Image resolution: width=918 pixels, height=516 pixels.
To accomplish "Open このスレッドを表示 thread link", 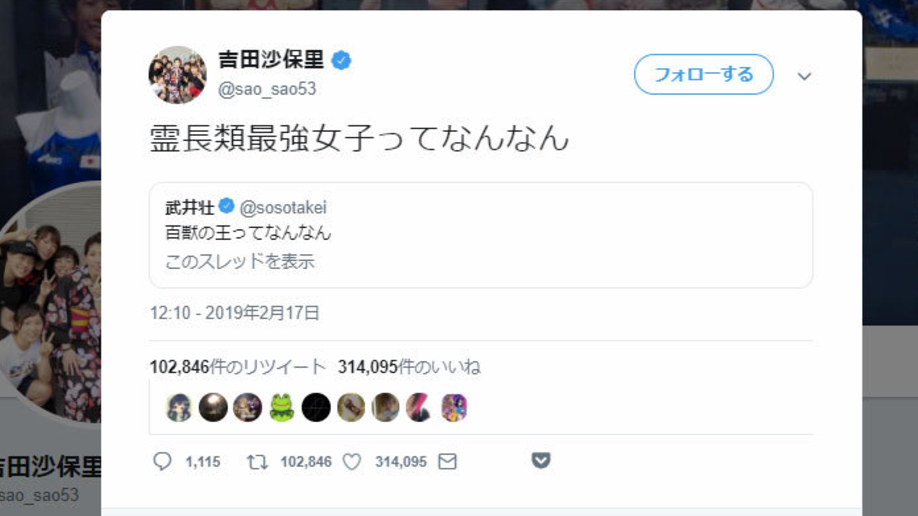I will click(x=240, y=262).
